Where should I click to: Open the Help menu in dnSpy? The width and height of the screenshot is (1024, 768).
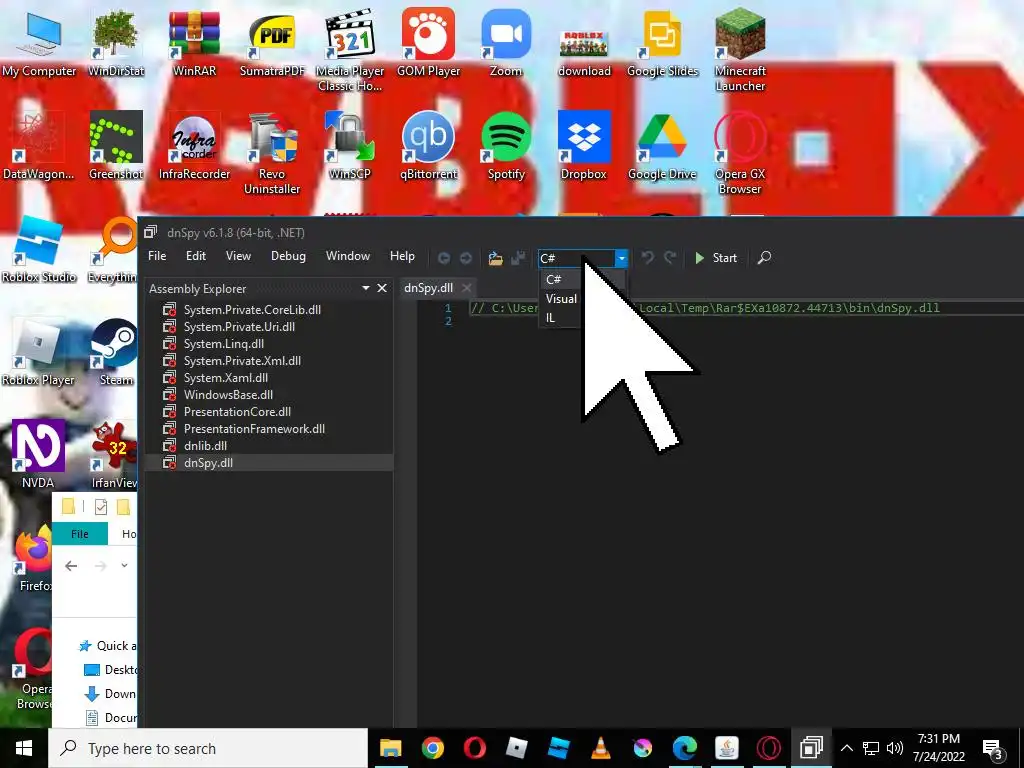pyautogui.click(x=402, y=256)
